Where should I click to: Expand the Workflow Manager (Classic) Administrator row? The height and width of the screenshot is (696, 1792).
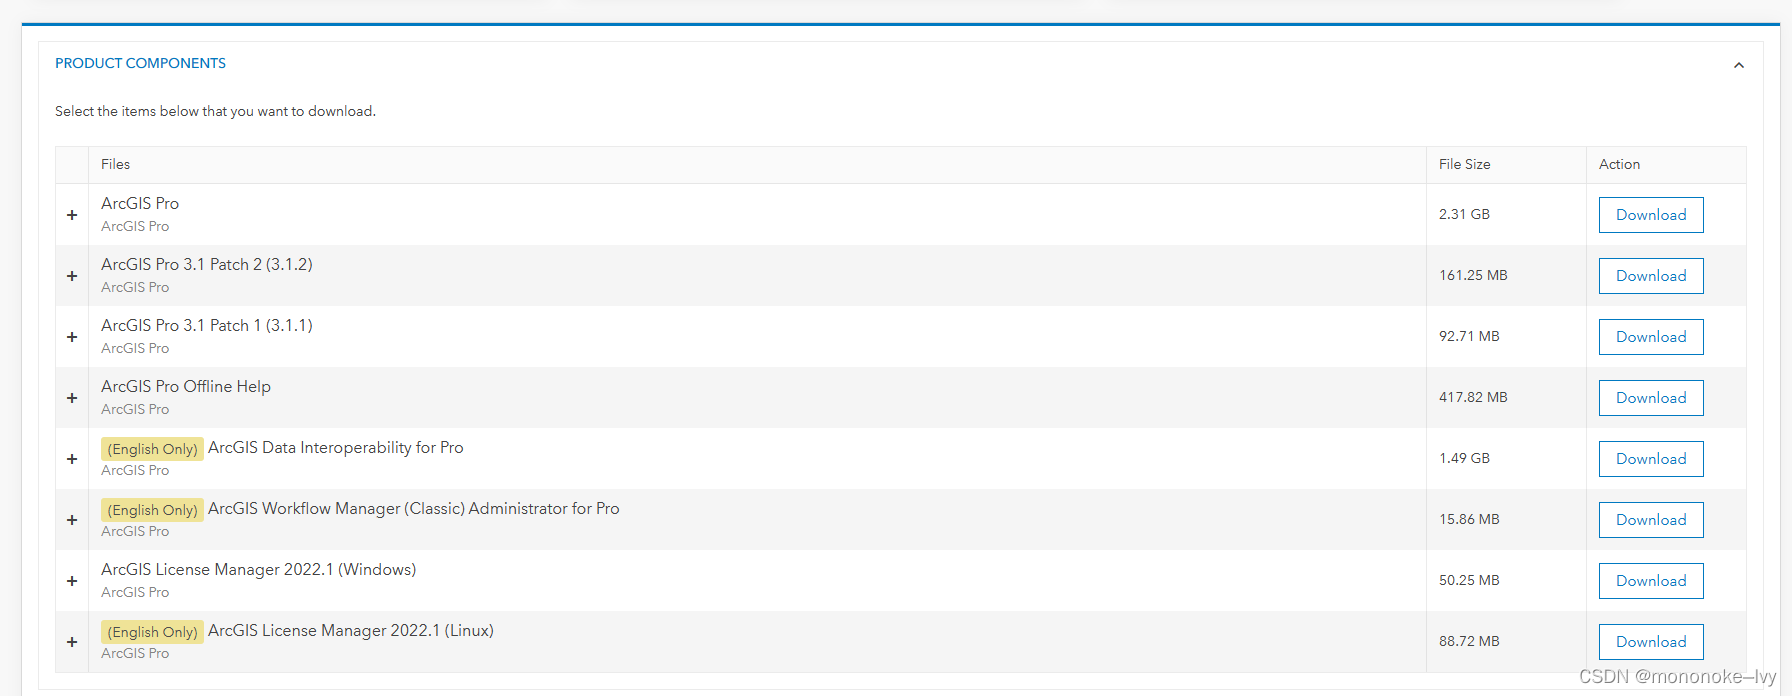tap(72, 520)
